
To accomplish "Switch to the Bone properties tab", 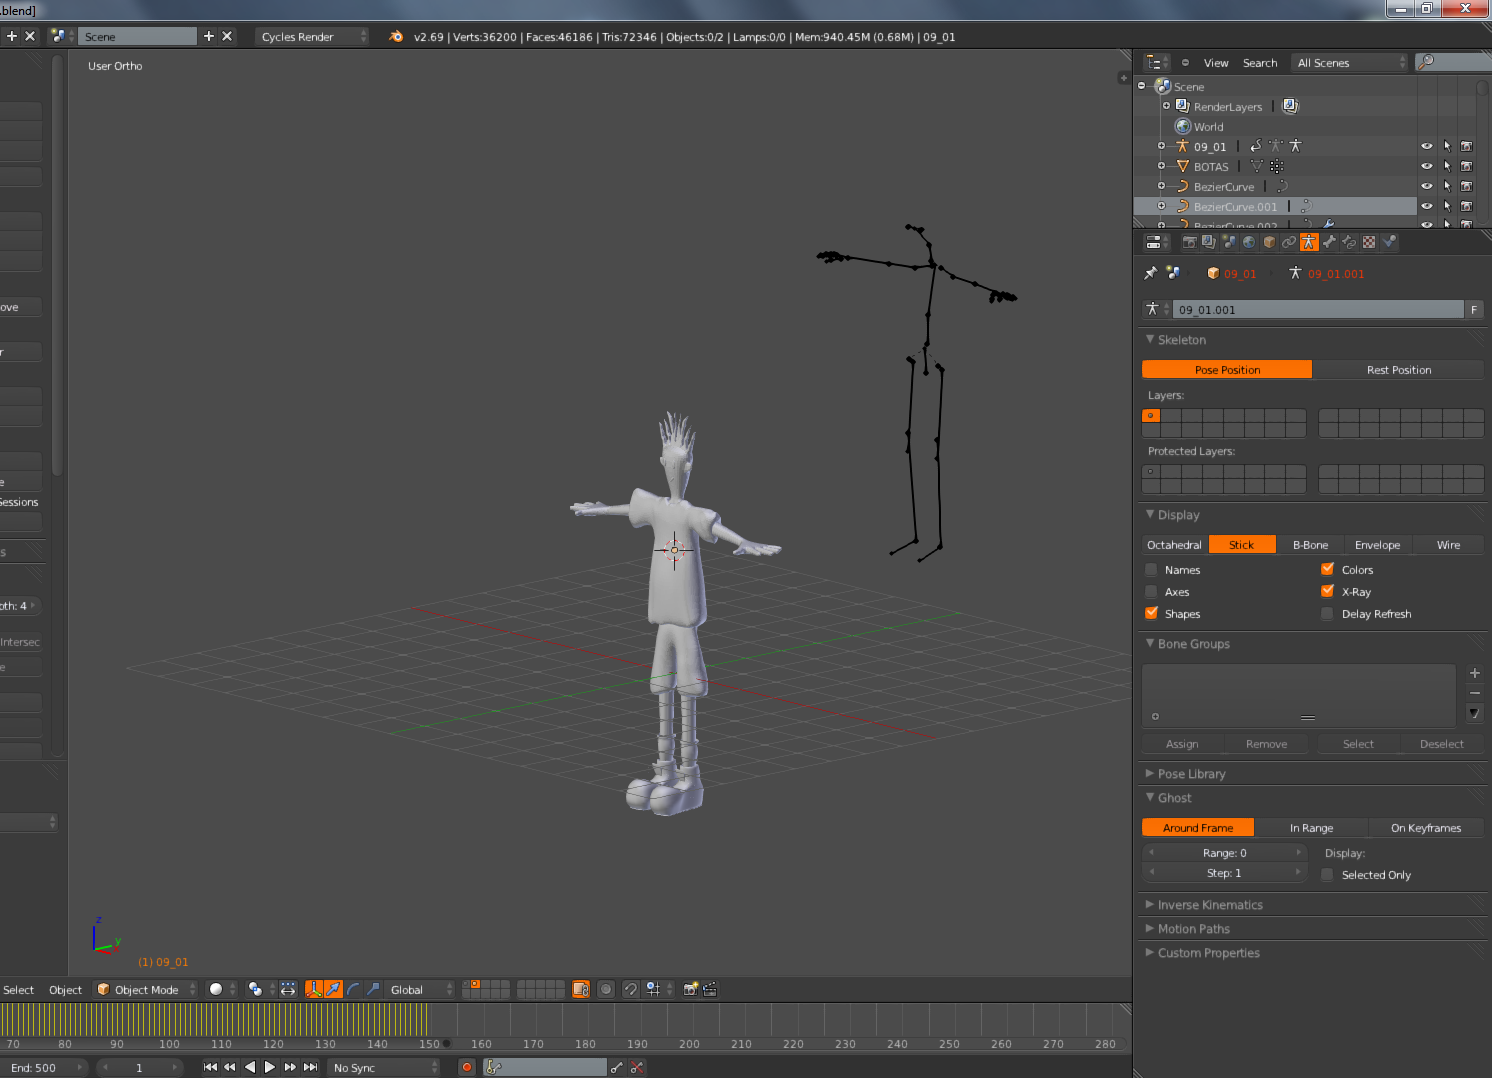I will (x=1329, y=242).
